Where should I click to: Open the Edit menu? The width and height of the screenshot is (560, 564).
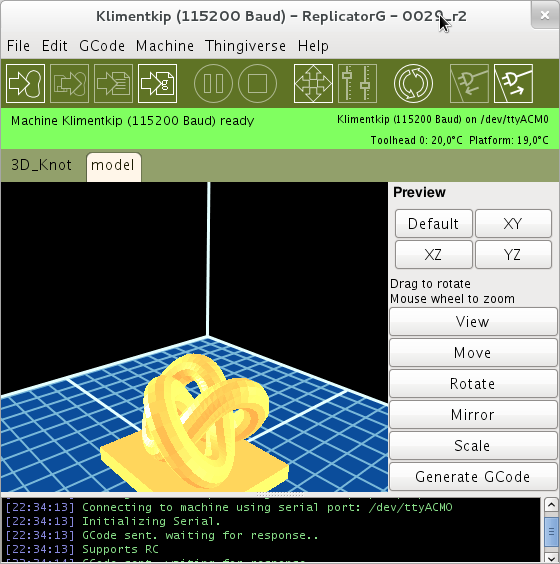pos(55,46)
